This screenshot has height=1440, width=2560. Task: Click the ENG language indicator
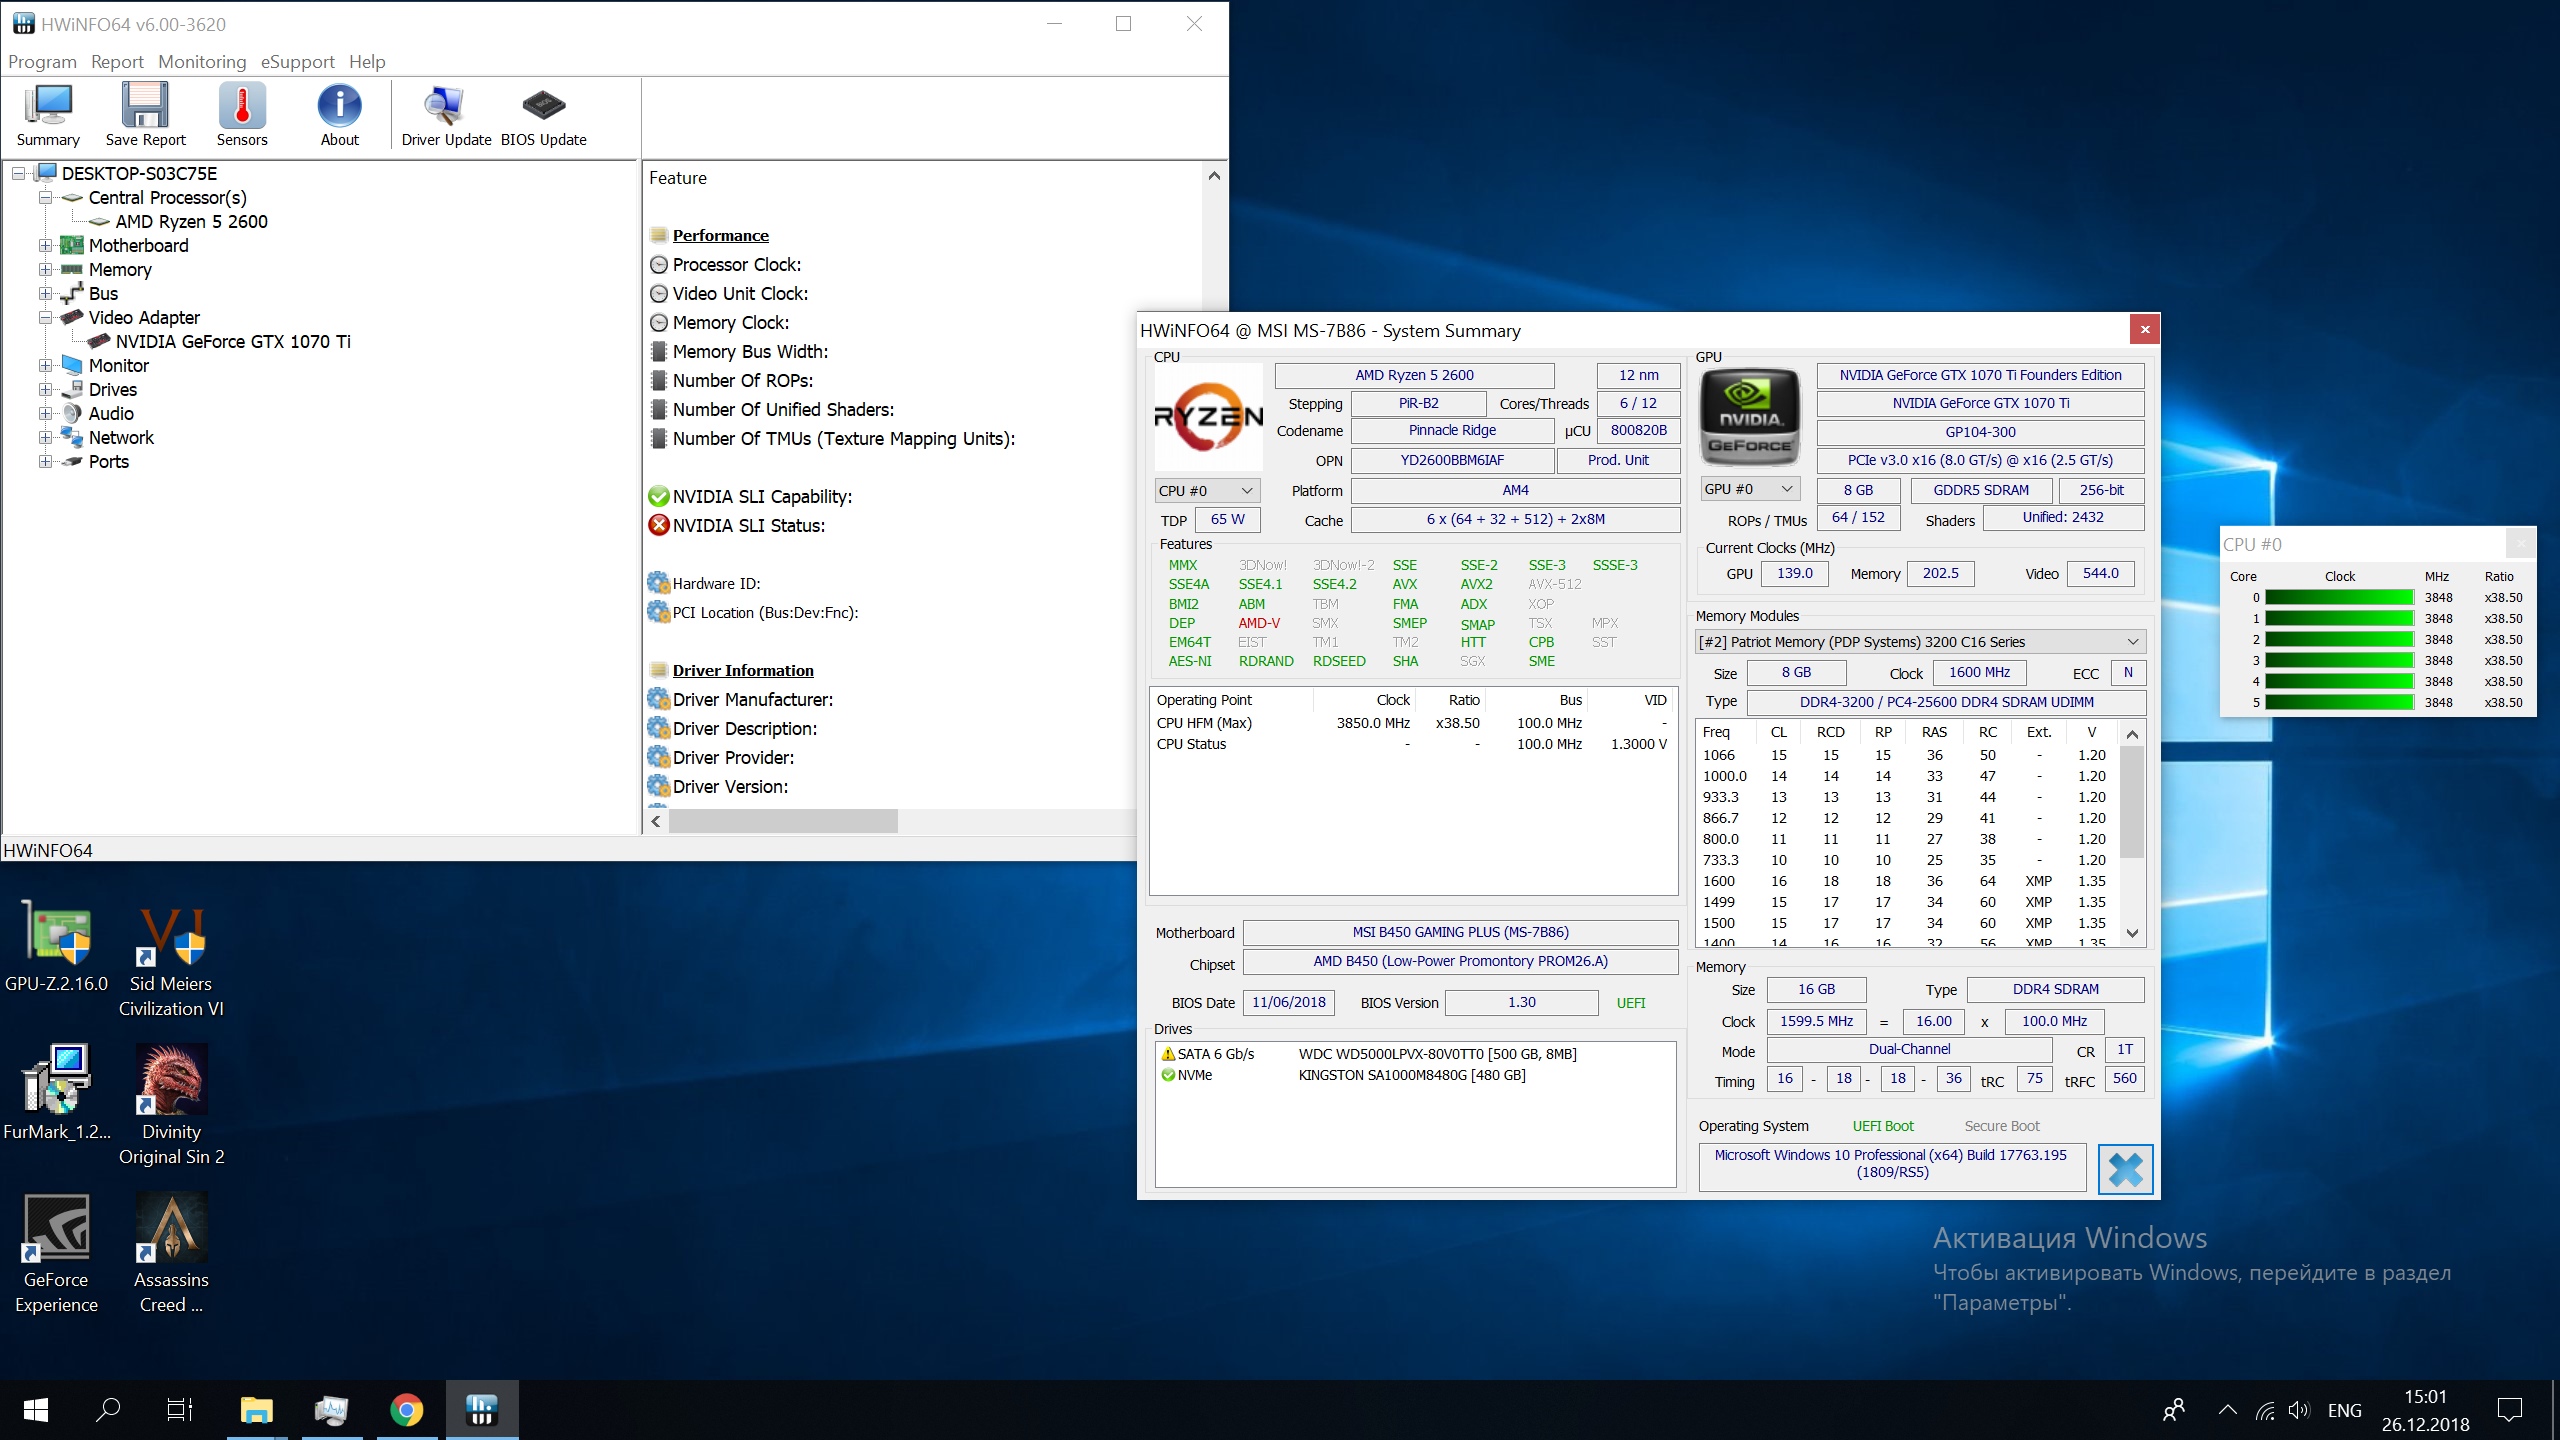2345,1411
